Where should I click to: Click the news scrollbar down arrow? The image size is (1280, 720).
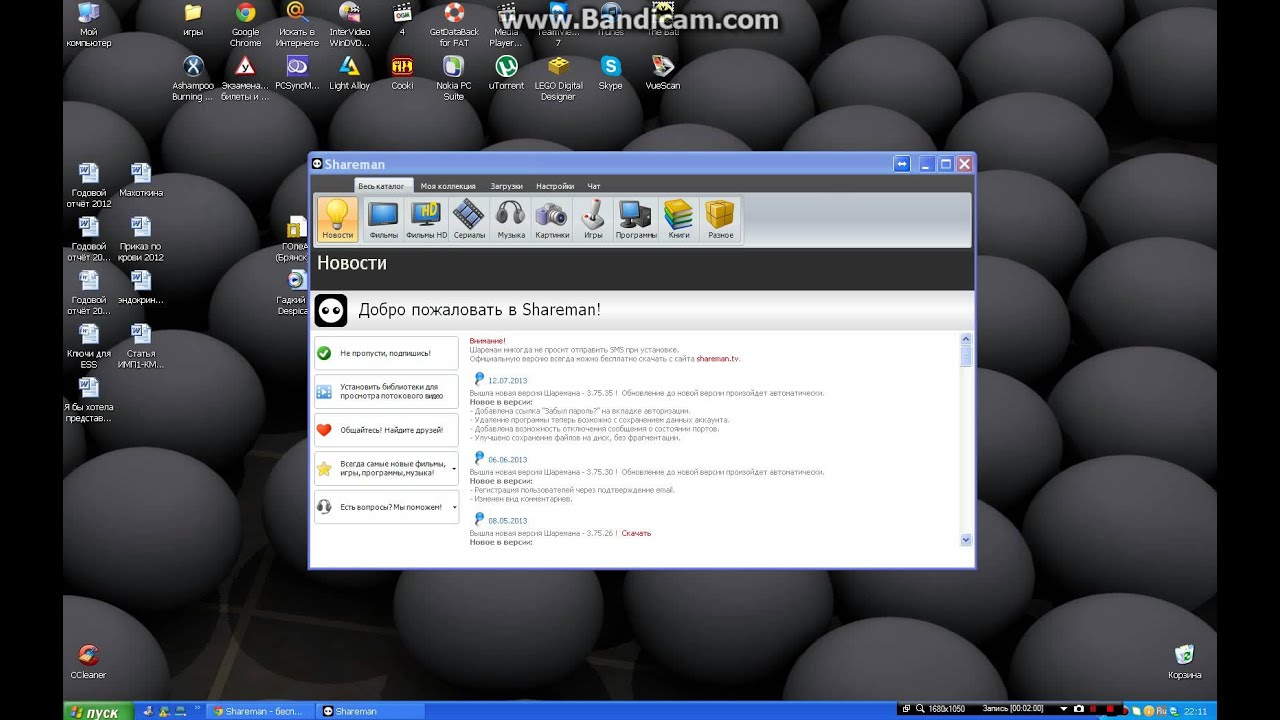click(966, 539)
